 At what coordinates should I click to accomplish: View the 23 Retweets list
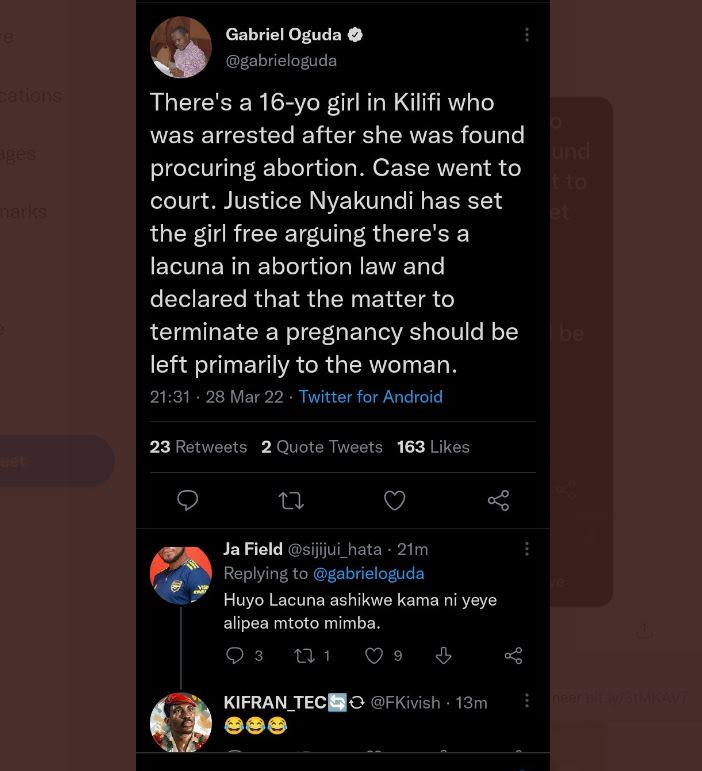click(198, 447)
